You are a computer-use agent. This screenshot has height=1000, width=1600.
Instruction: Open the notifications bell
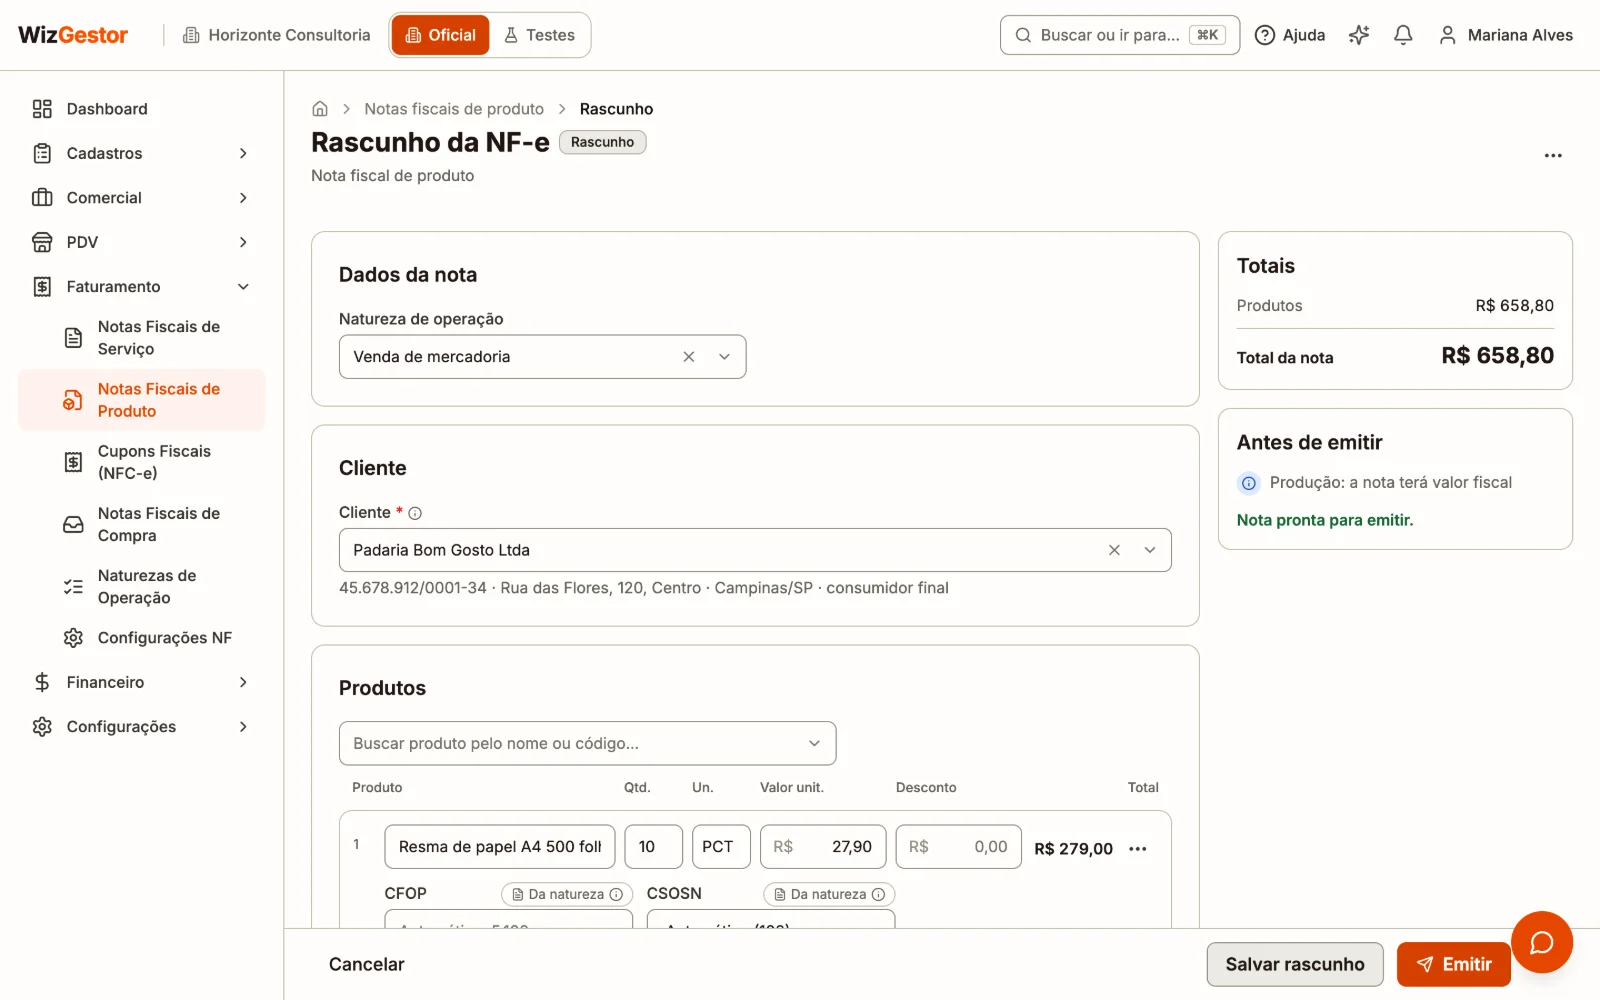tap(1403, 35)
